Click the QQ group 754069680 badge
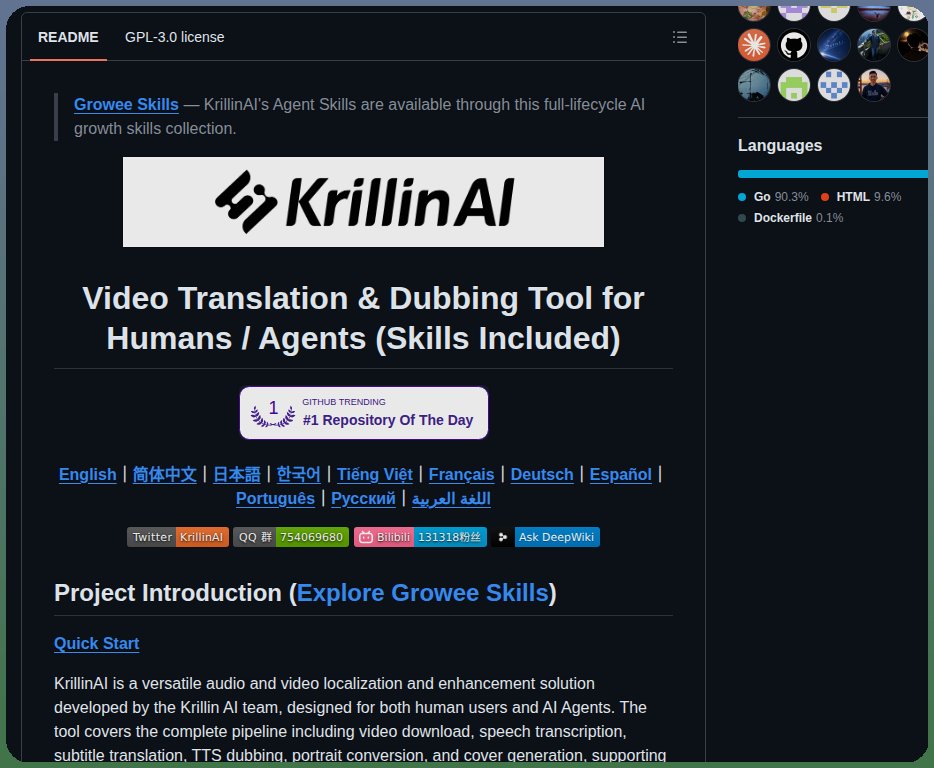 click(291, 537)
